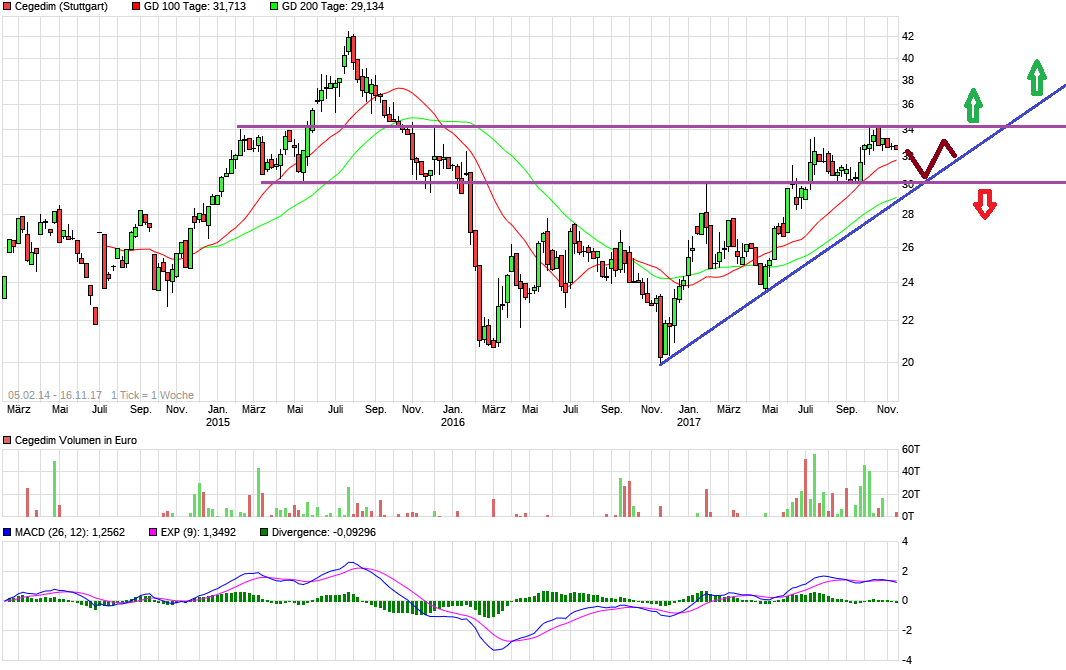Click the green up arrow beside 34 resistance line
Viewport: 1066px width, 670px height.
972,103
